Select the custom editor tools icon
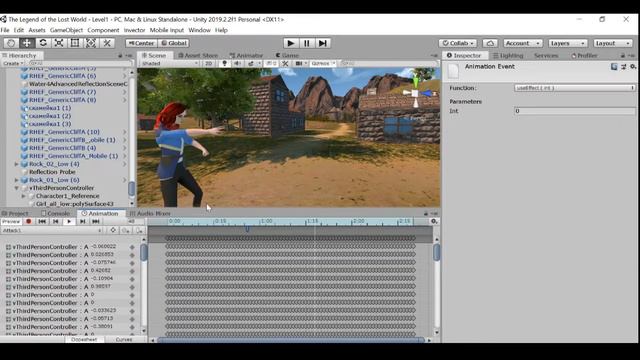Viewport: 640px width, 360px height. (107, 43)
